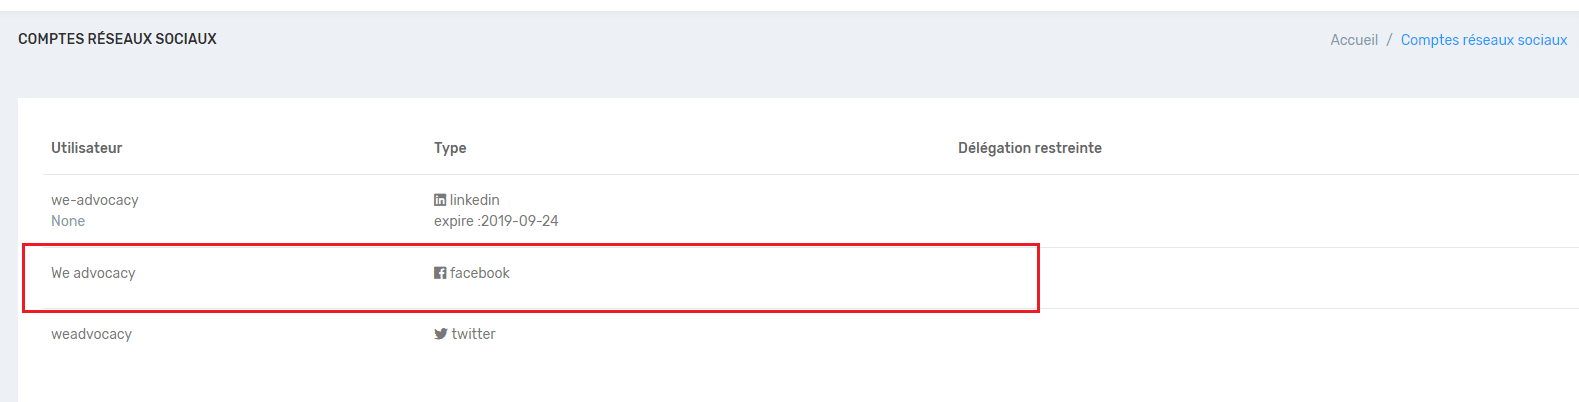Click the None text under we-advocacy
The image size is (1579, 402).
click(x=68, y=221)
